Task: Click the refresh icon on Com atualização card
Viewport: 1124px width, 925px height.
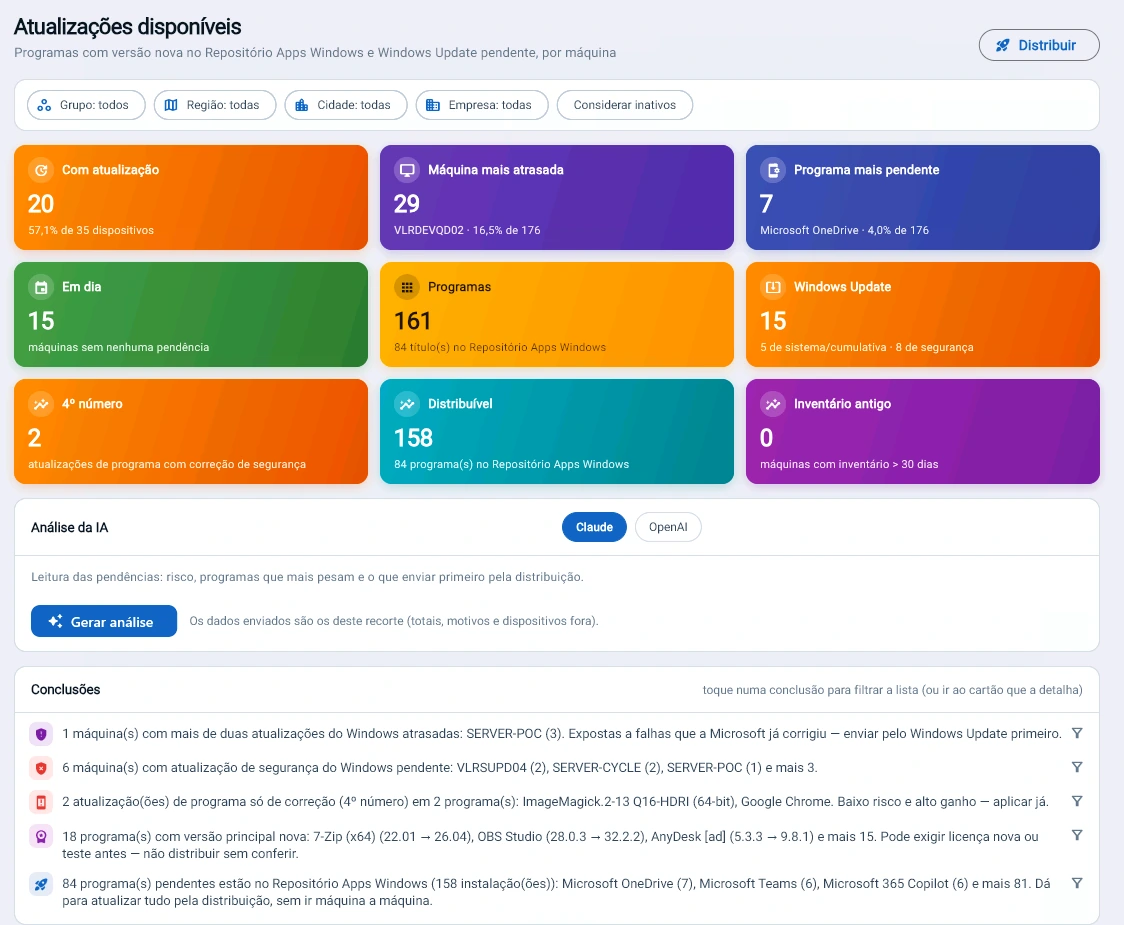Action: click(42, 170)
